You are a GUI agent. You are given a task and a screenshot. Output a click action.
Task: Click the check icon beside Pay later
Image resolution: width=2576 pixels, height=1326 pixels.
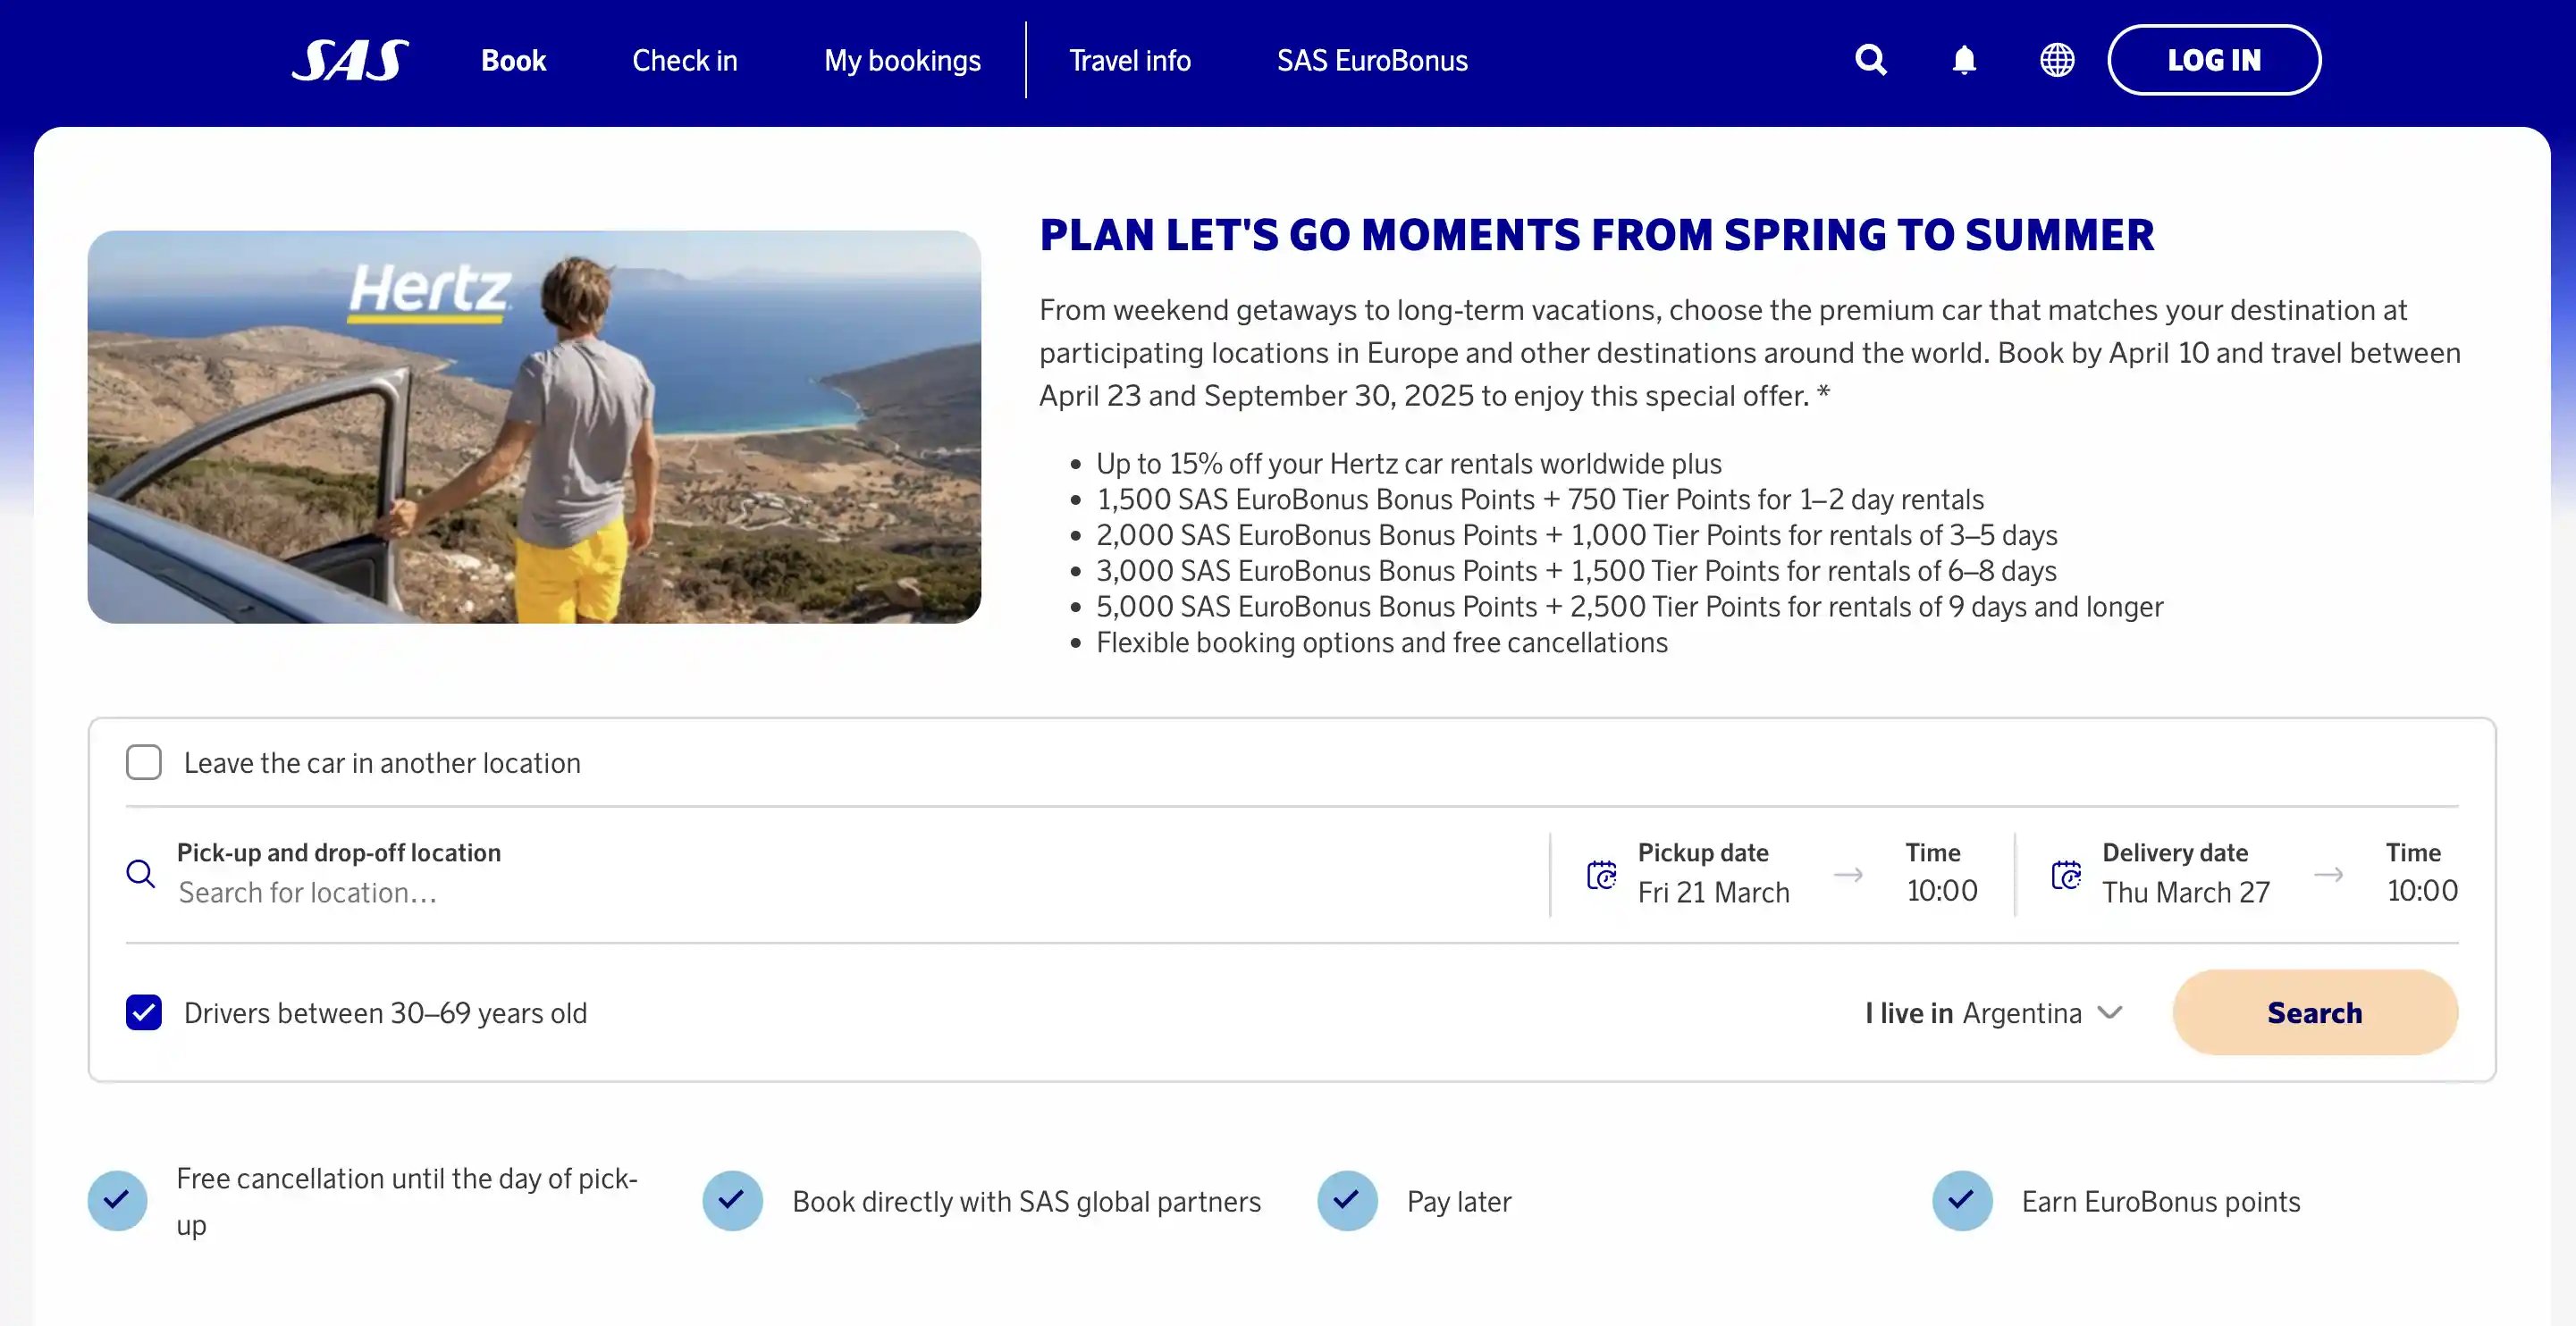coord(1347,1200)
